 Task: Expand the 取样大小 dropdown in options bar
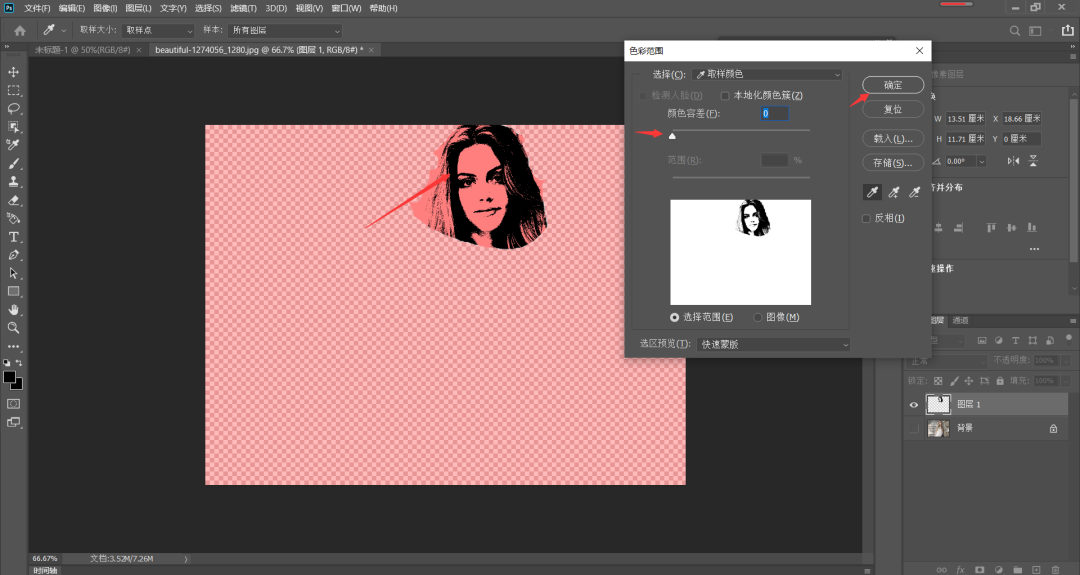[x=157, y=31]
